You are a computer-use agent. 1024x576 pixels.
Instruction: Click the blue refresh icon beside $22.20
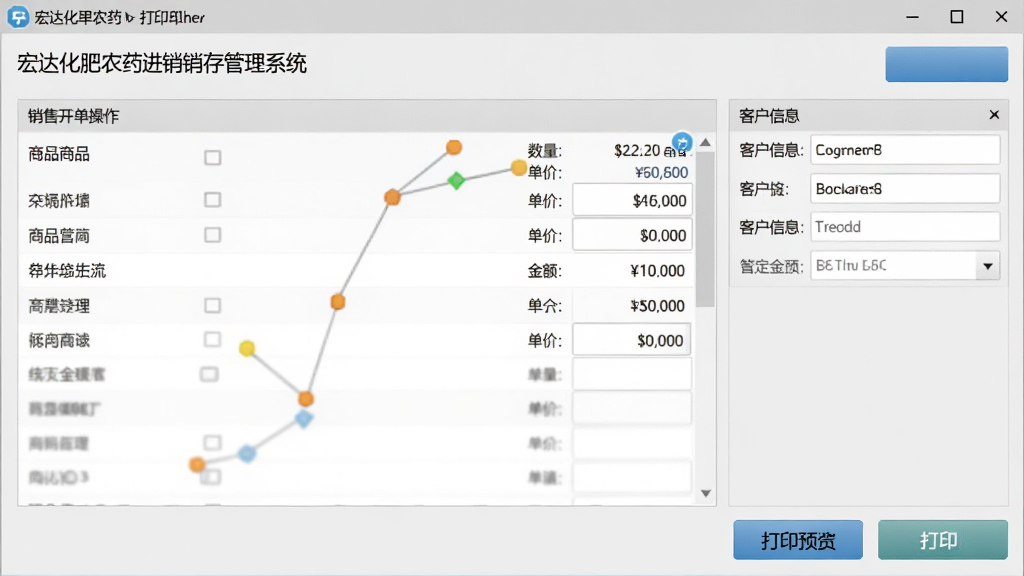[x=682, y=142]
